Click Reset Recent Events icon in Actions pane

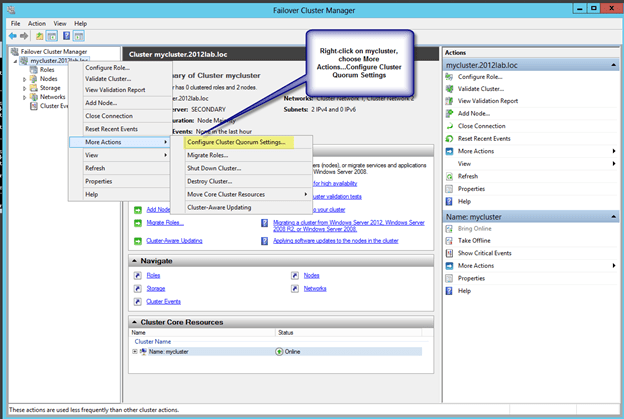coord(449,138)
